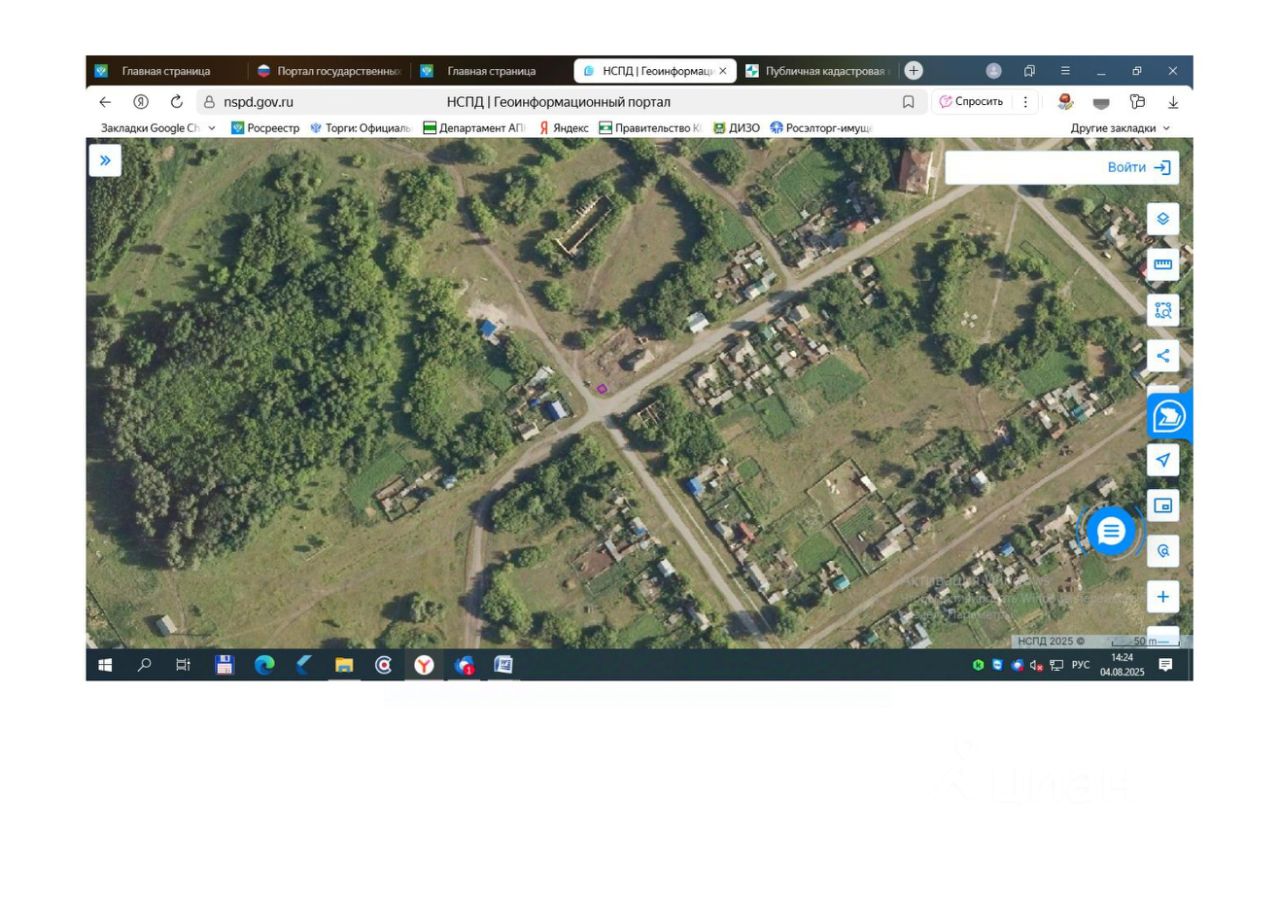1280x904 pixels.
Task: Reload the nspd.gov.ru page
Action: click(x=177, y=102)
